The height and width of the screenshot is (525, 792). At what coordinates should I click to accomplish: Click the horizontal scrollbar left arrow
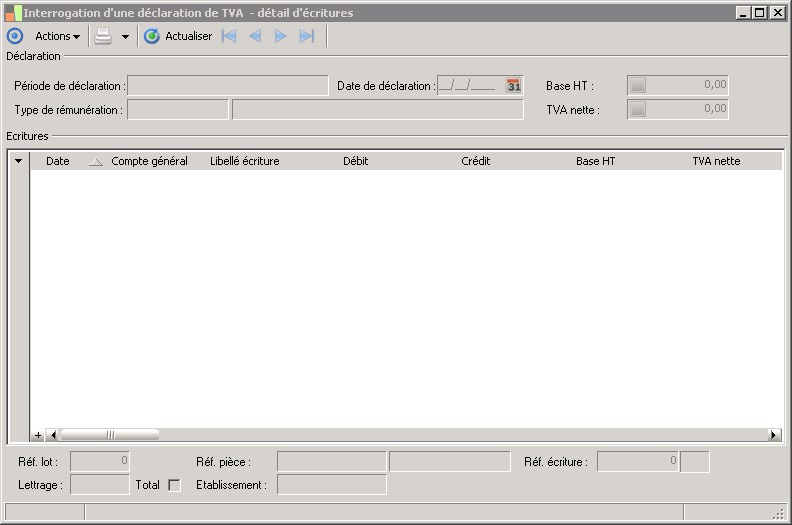pyautogui.click(x=53, y=435)
